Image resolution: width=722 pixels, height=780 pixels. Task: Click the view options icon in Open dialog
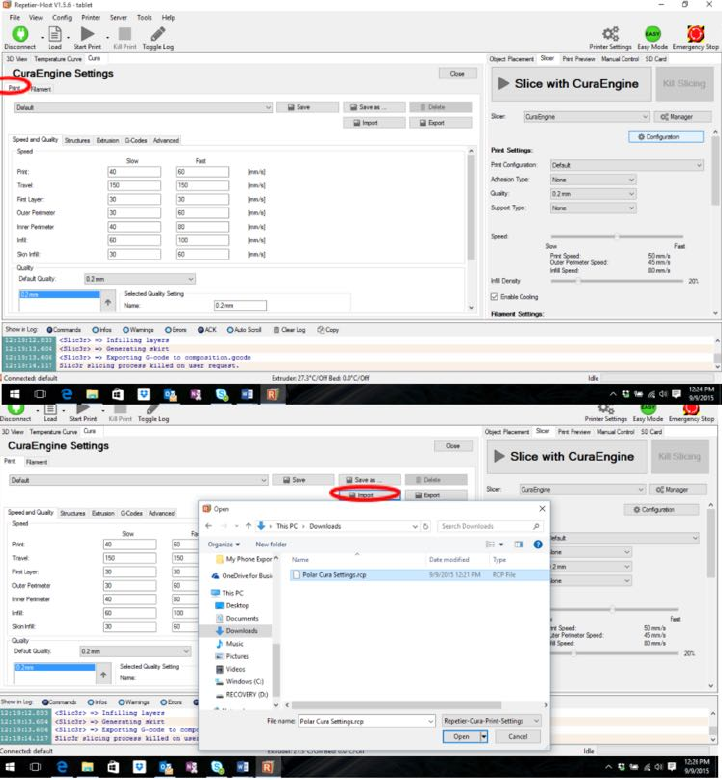tap(490, 544)
